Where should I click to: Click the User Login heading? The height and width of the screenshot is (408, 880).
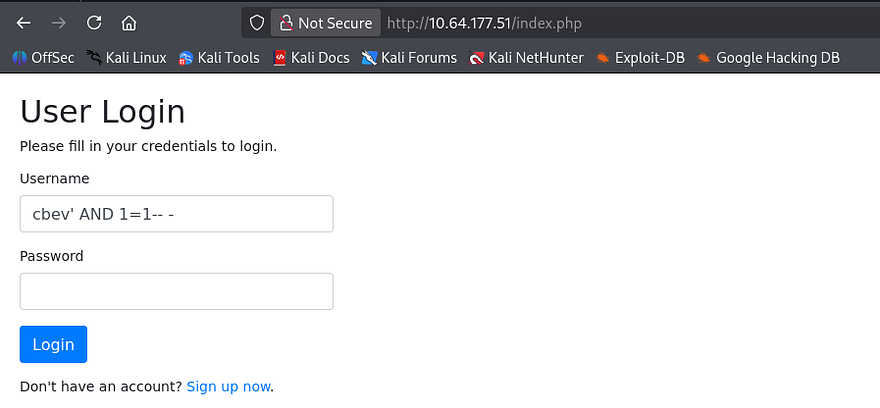click(x=102, y=111)
